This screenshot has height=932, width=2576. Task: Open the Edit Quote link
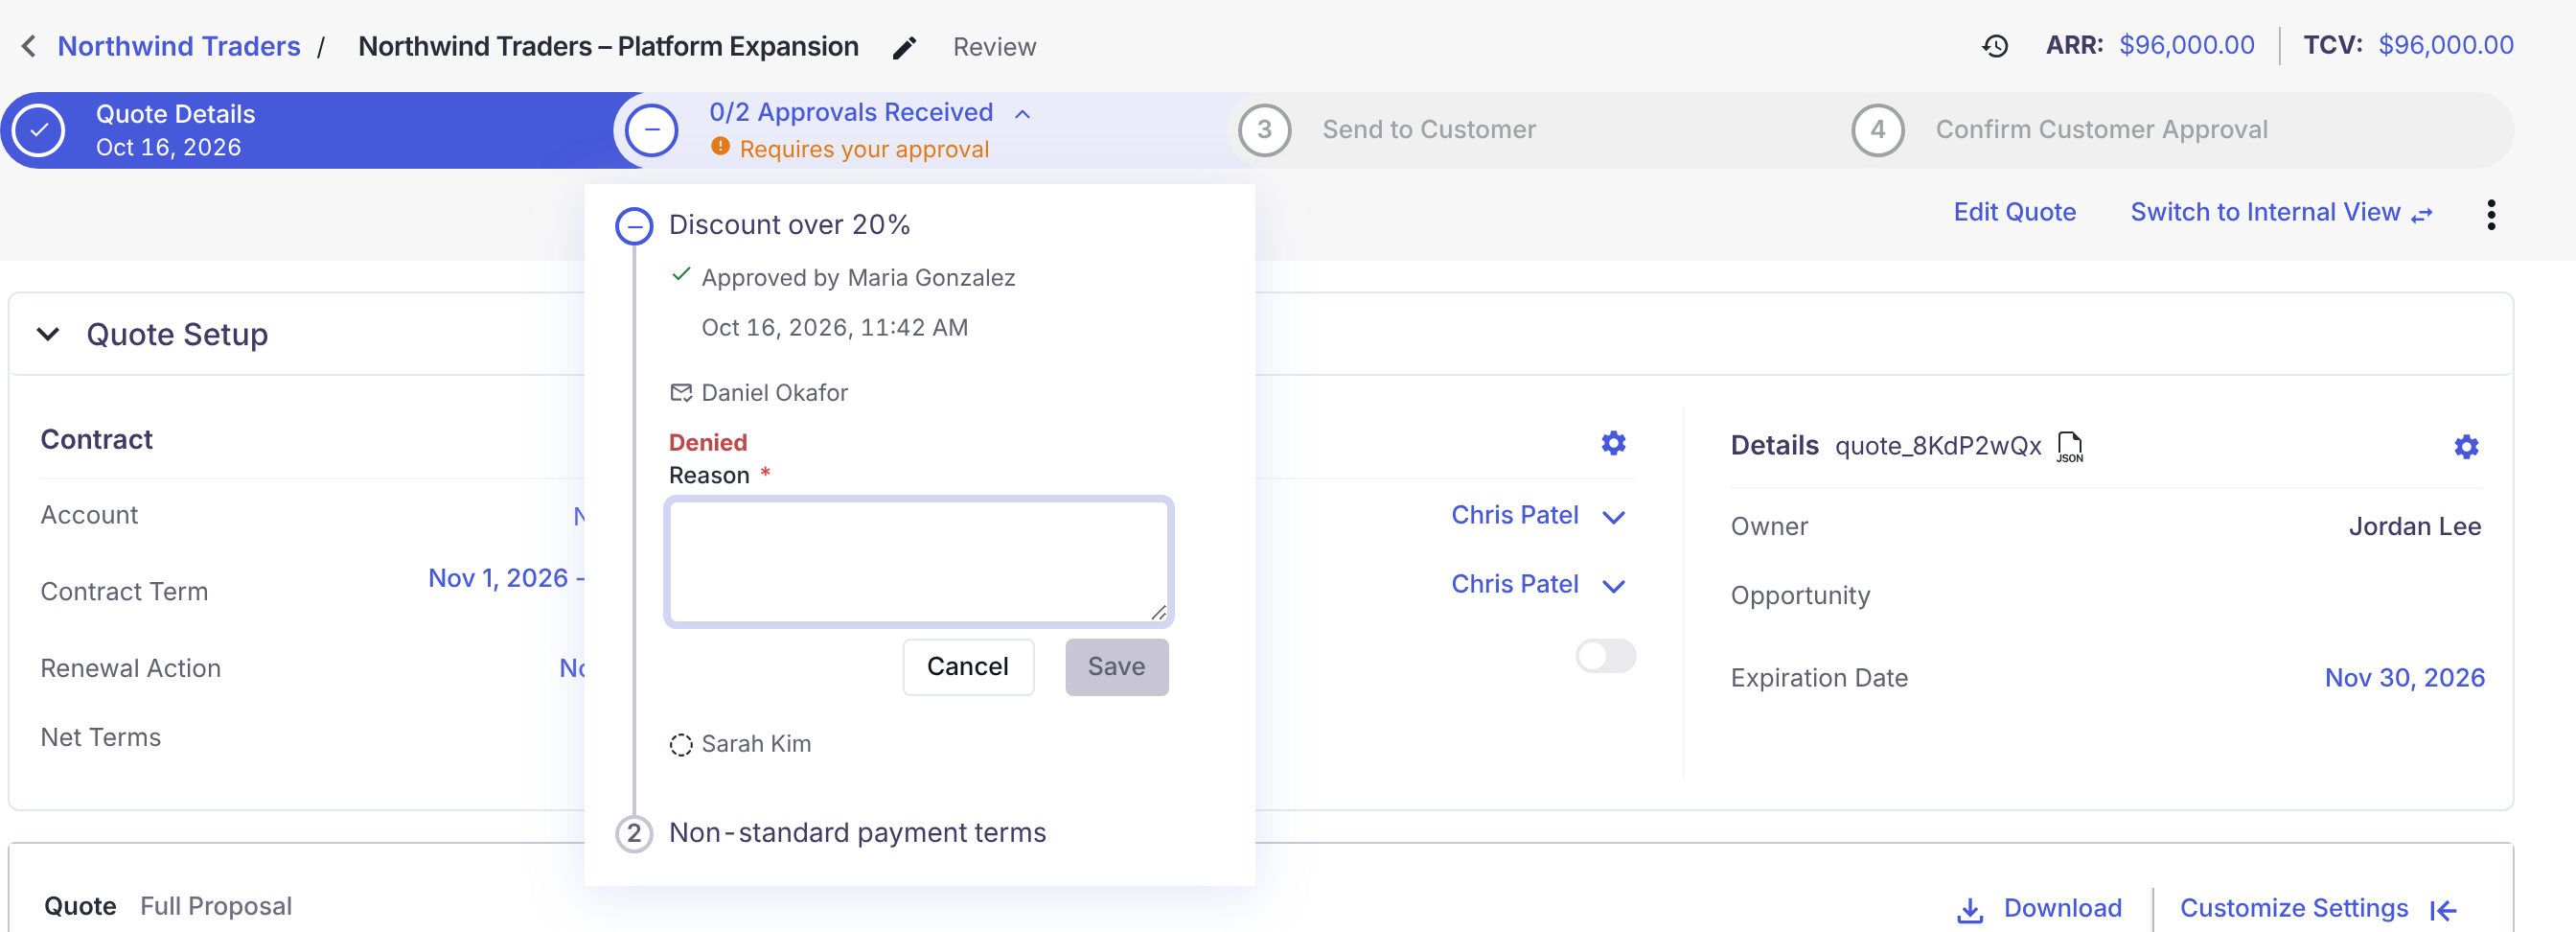coord(2014,212)
